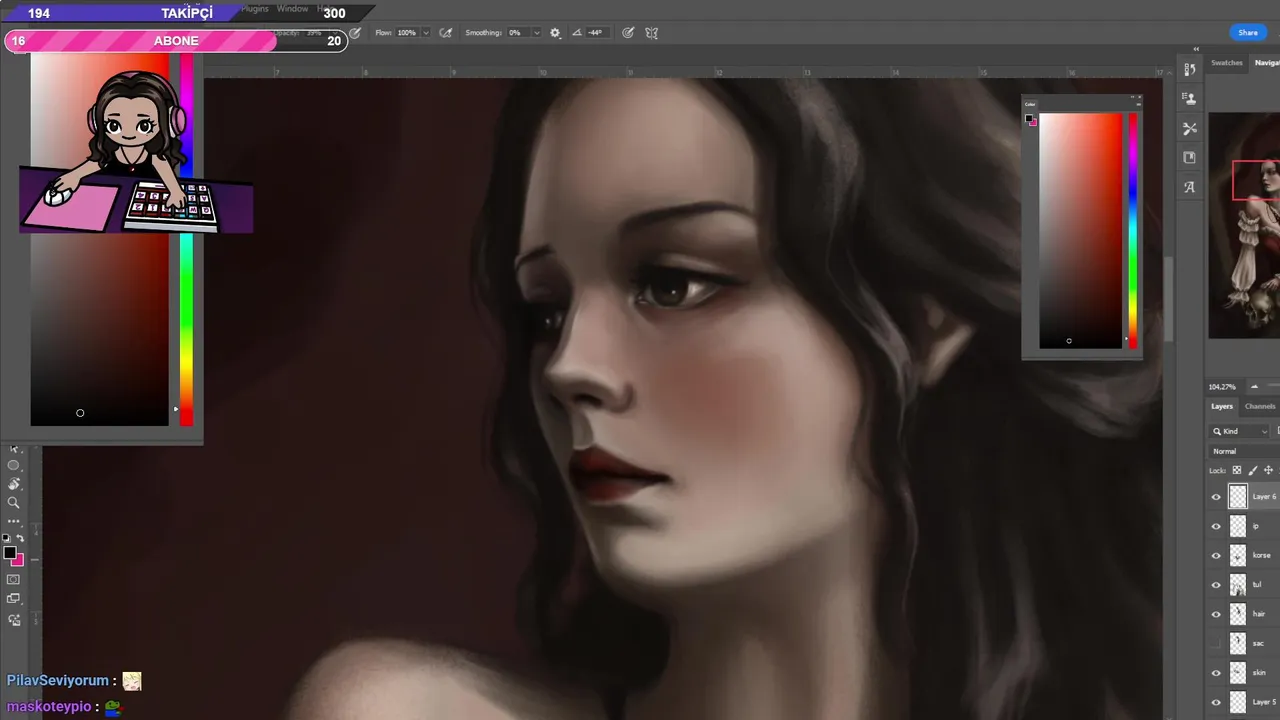This screenshot has width=1280, height=720.
Task: Select the Hand rotate view tool
Action: [14, 484]
